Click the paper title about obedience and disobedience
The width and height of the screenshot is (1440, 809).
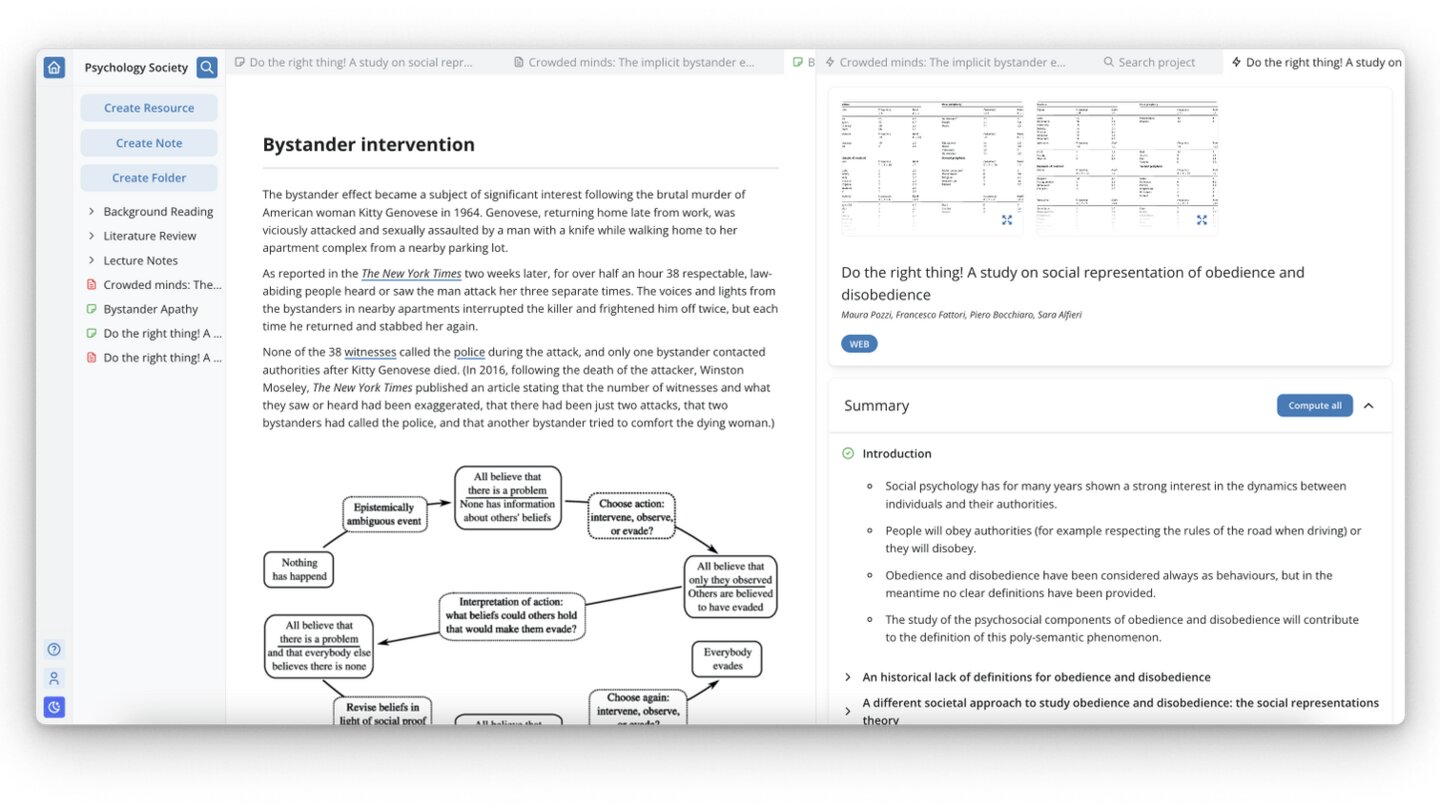1072,283
